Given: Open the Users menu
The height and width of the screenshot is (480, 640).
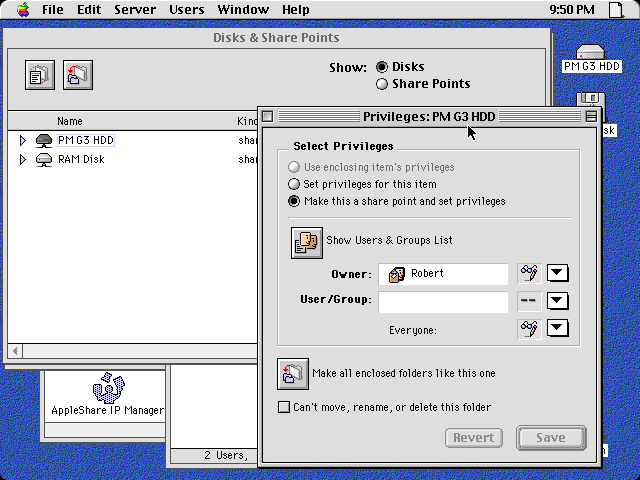Looking at the screenshot, I should (186, 10).
